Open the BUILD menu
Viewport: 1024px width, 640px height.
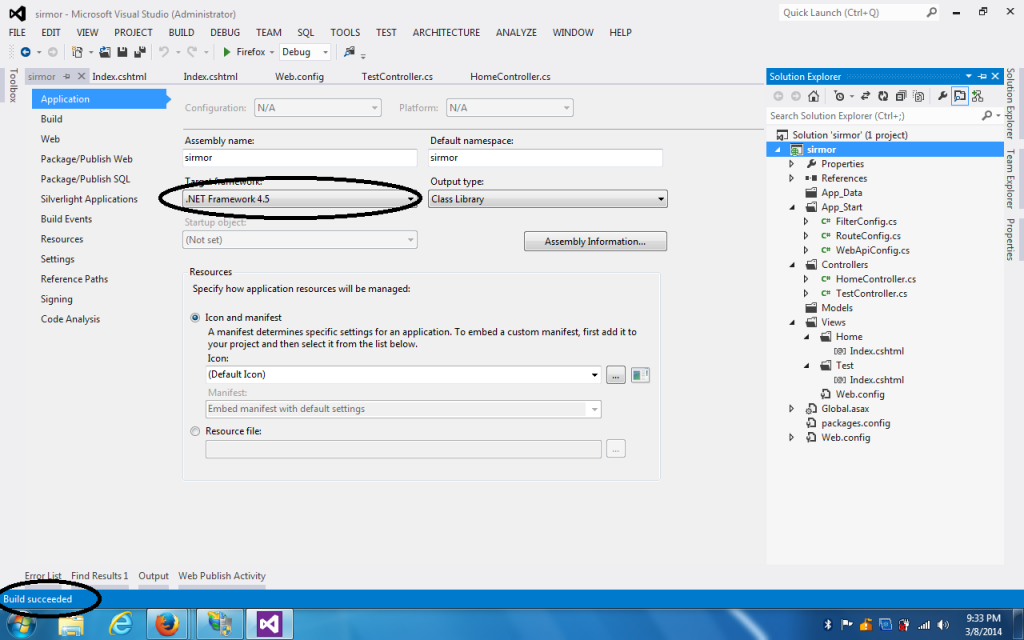click(182, 33)
